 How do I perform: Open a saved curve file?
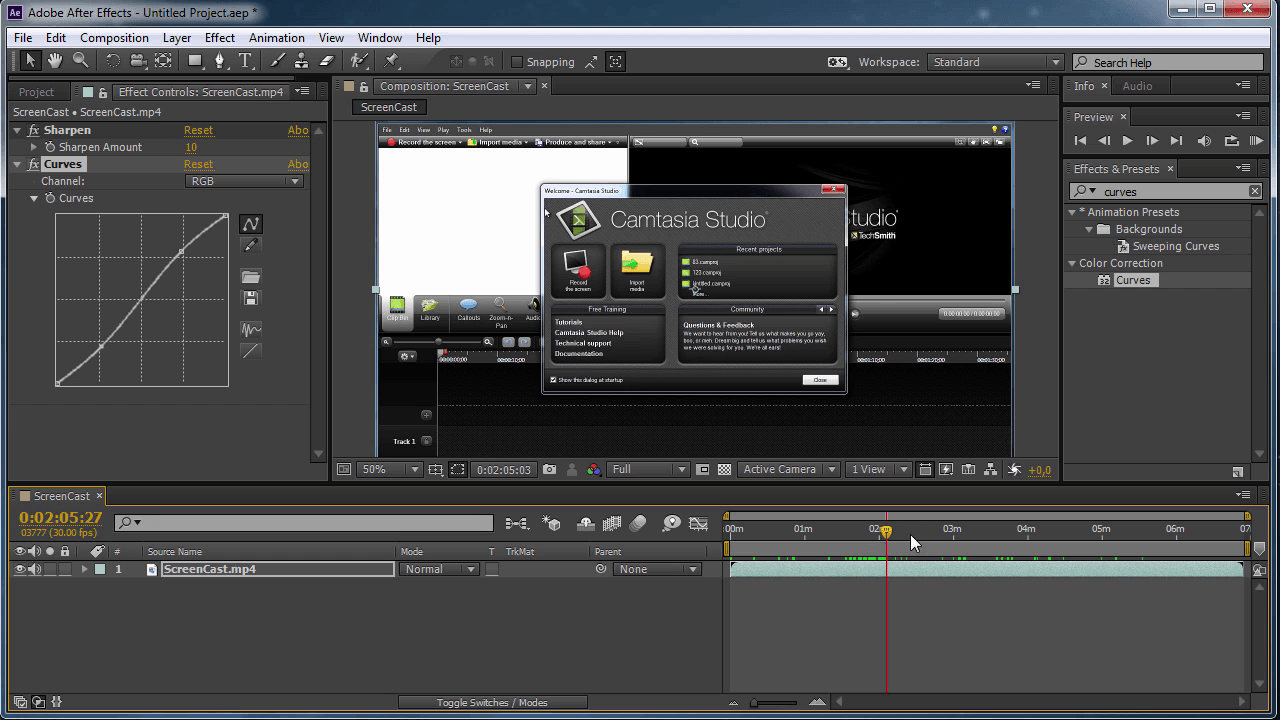coord(251,277)
